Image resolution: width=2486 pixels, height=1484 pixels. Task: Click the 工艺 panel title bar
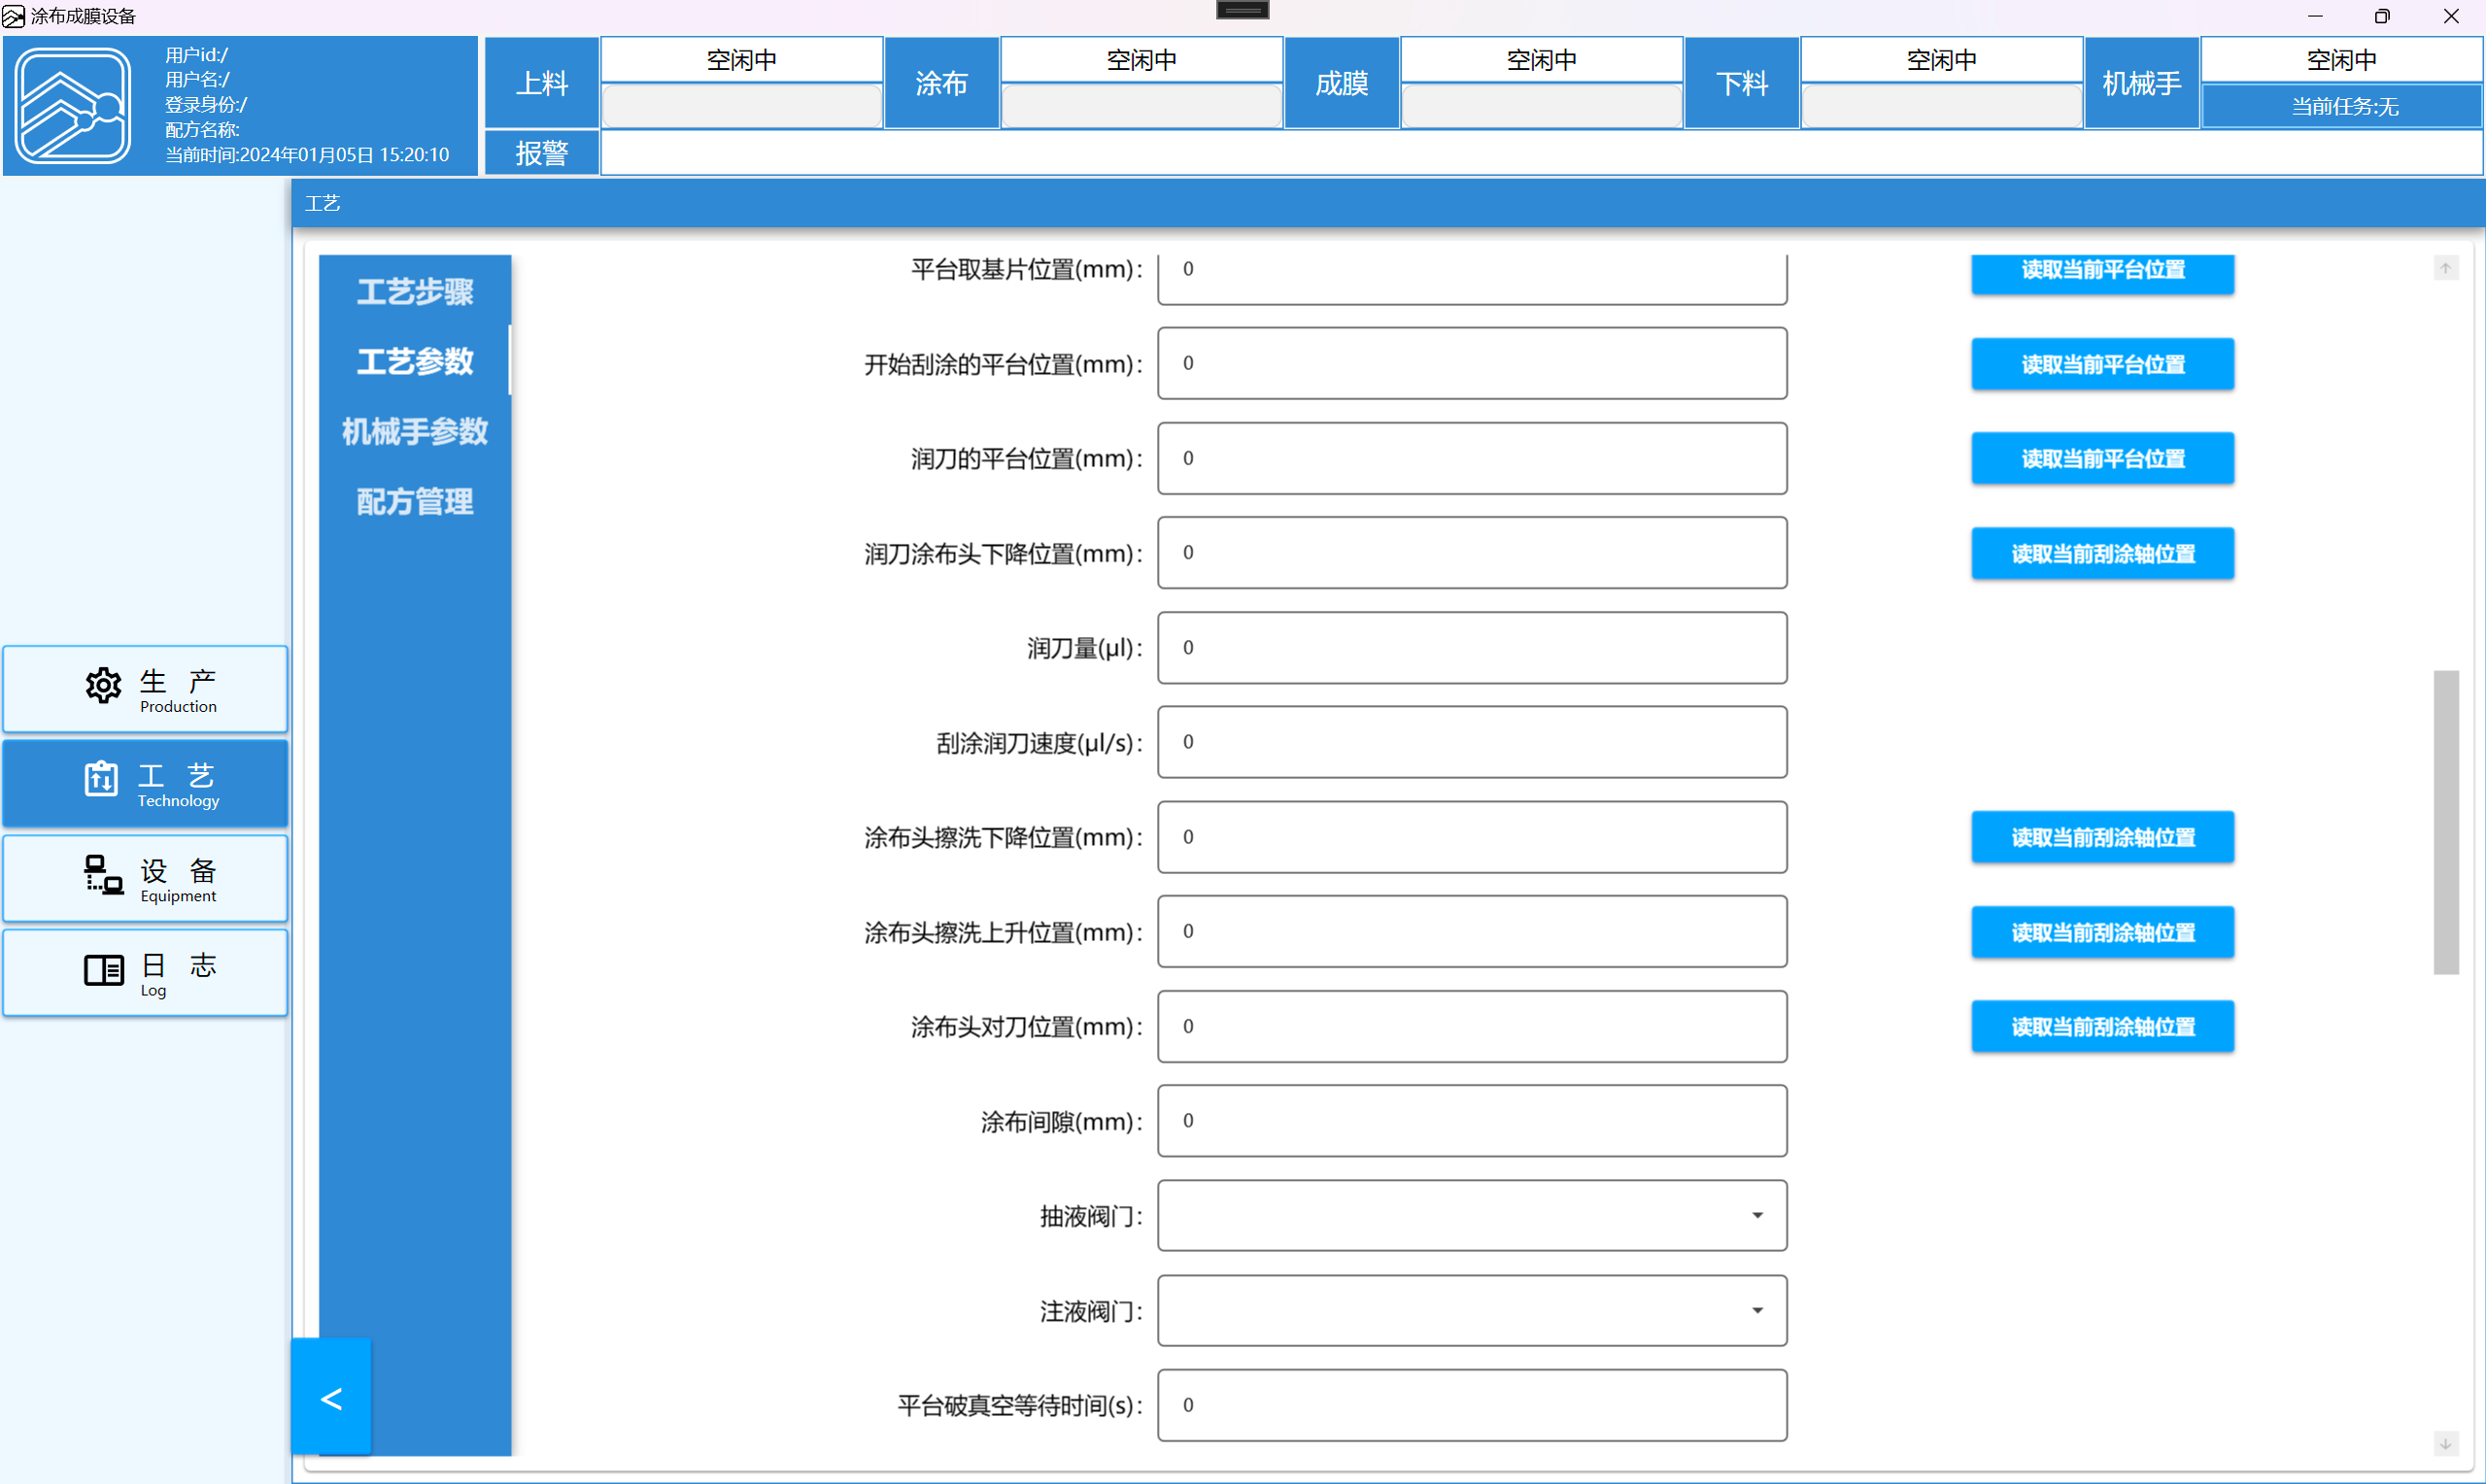click(x=1388, y=203)
